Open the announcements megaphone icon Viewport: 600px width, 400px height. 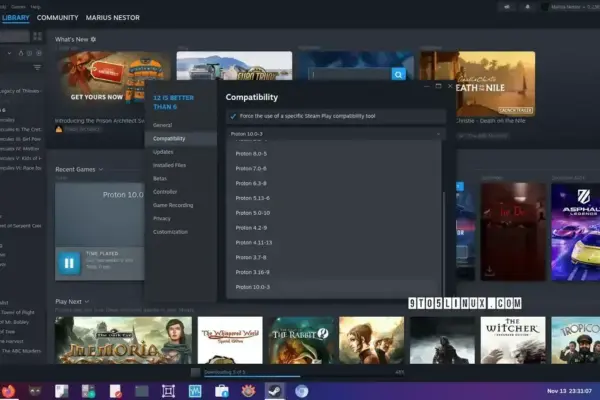(x=507, y=7)
